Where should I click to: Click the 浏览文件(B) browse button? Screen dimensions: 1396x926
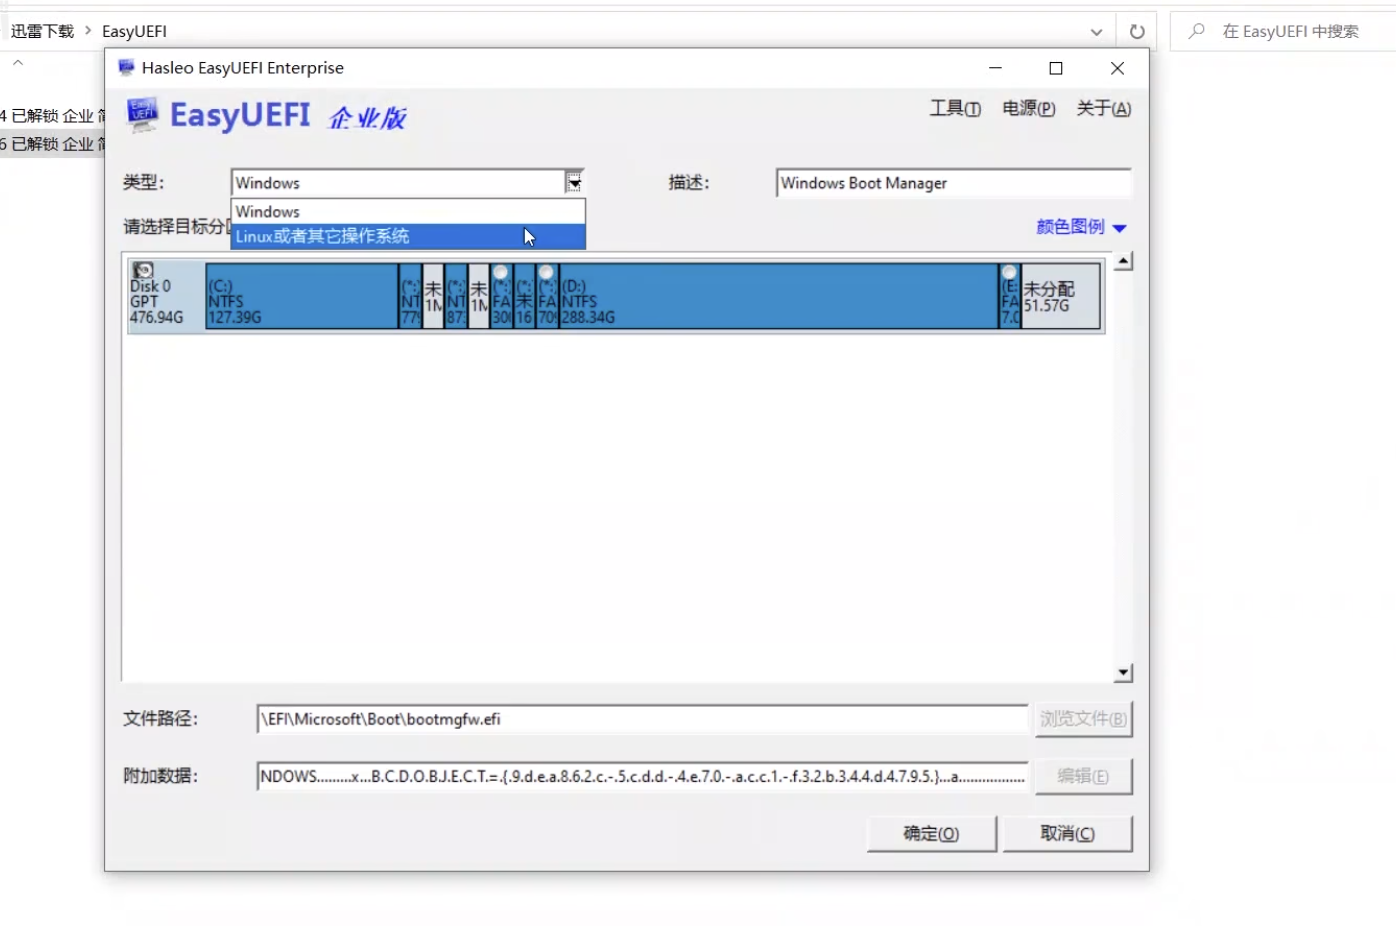pyautogui.click(x=1083, y=719)
